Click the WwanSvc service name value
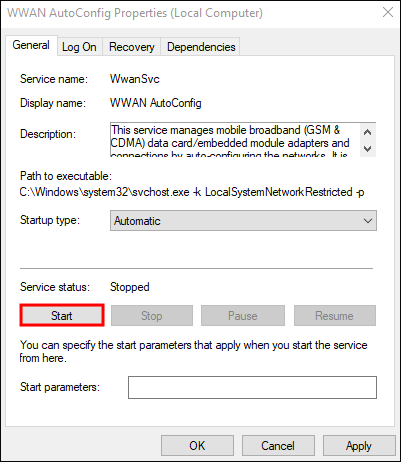Viewport: 401px width, 462px height. (135, 79)
